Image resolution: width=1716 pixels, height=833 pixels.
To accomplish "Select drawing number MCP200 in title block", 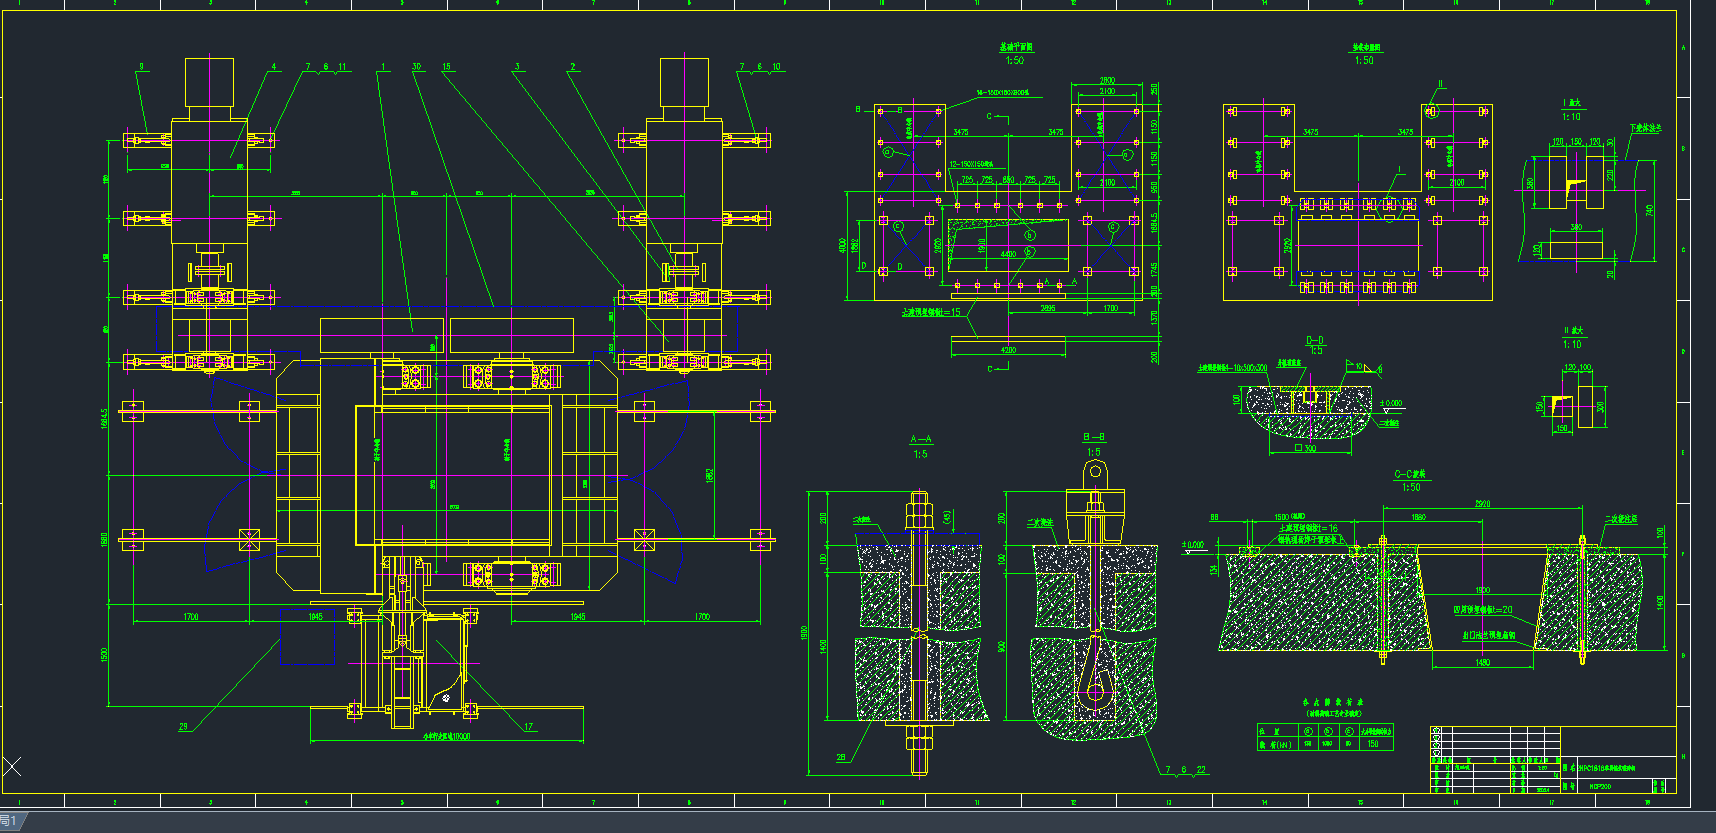I will tap(1600, 786).
